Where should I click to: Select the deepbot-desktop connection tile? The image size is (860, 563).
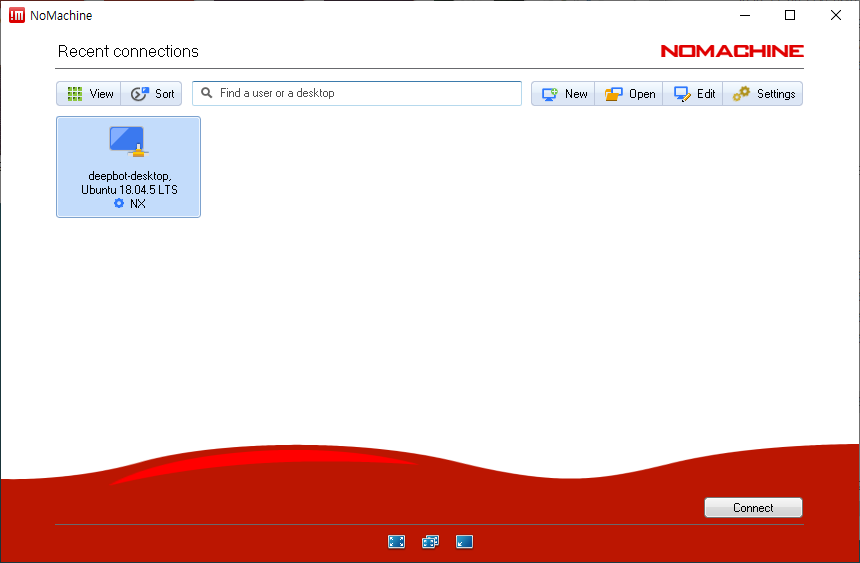(x=128, y=167)
